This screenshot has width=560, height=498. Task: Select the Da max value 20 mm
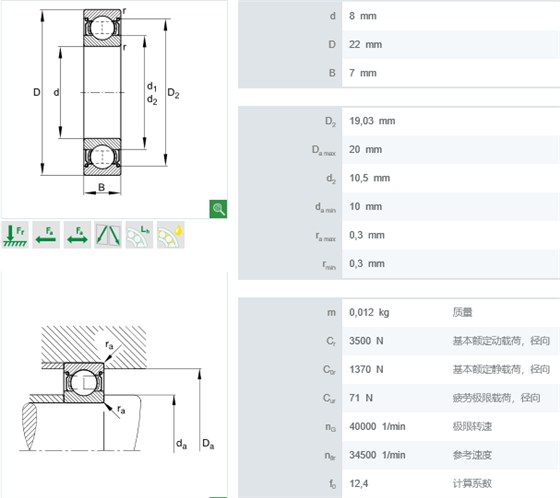coord(366,150)
